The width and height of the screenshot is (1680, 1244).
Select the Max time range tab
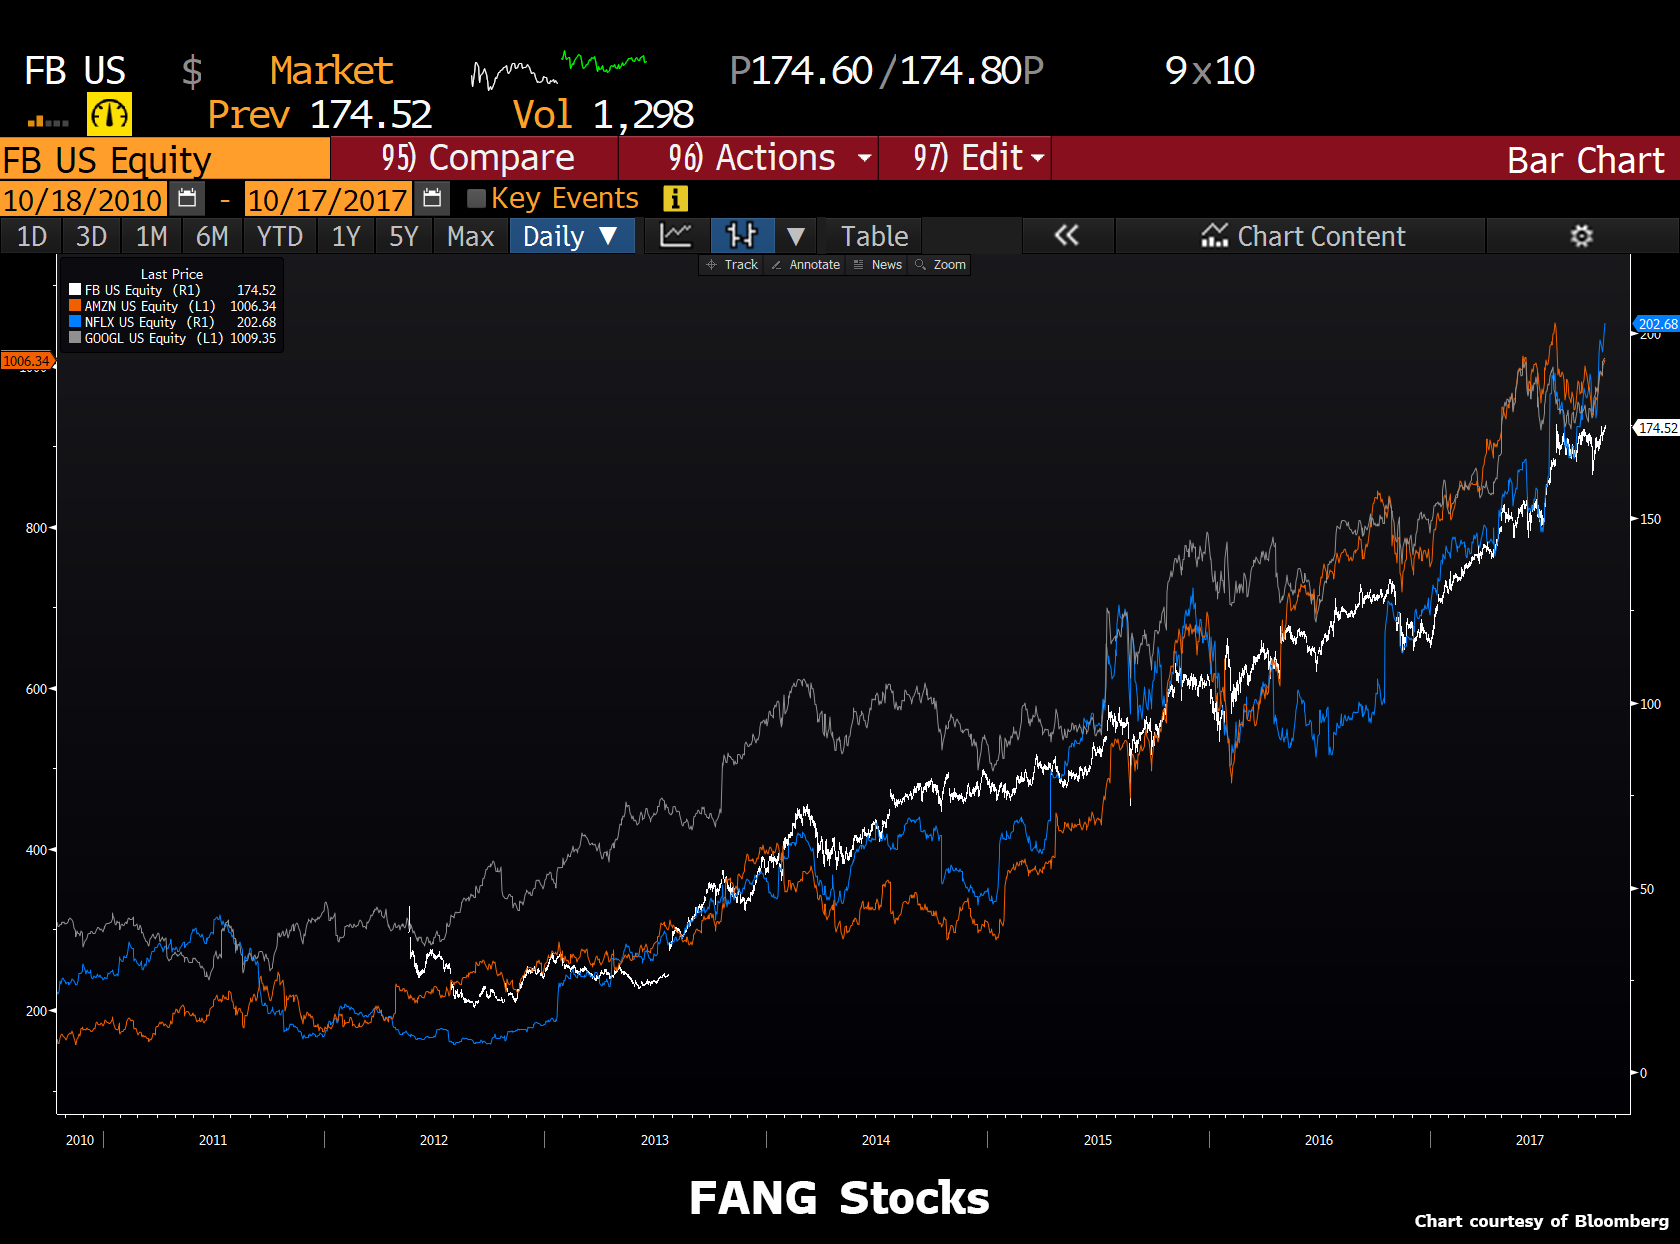click(x=470, y=236)
